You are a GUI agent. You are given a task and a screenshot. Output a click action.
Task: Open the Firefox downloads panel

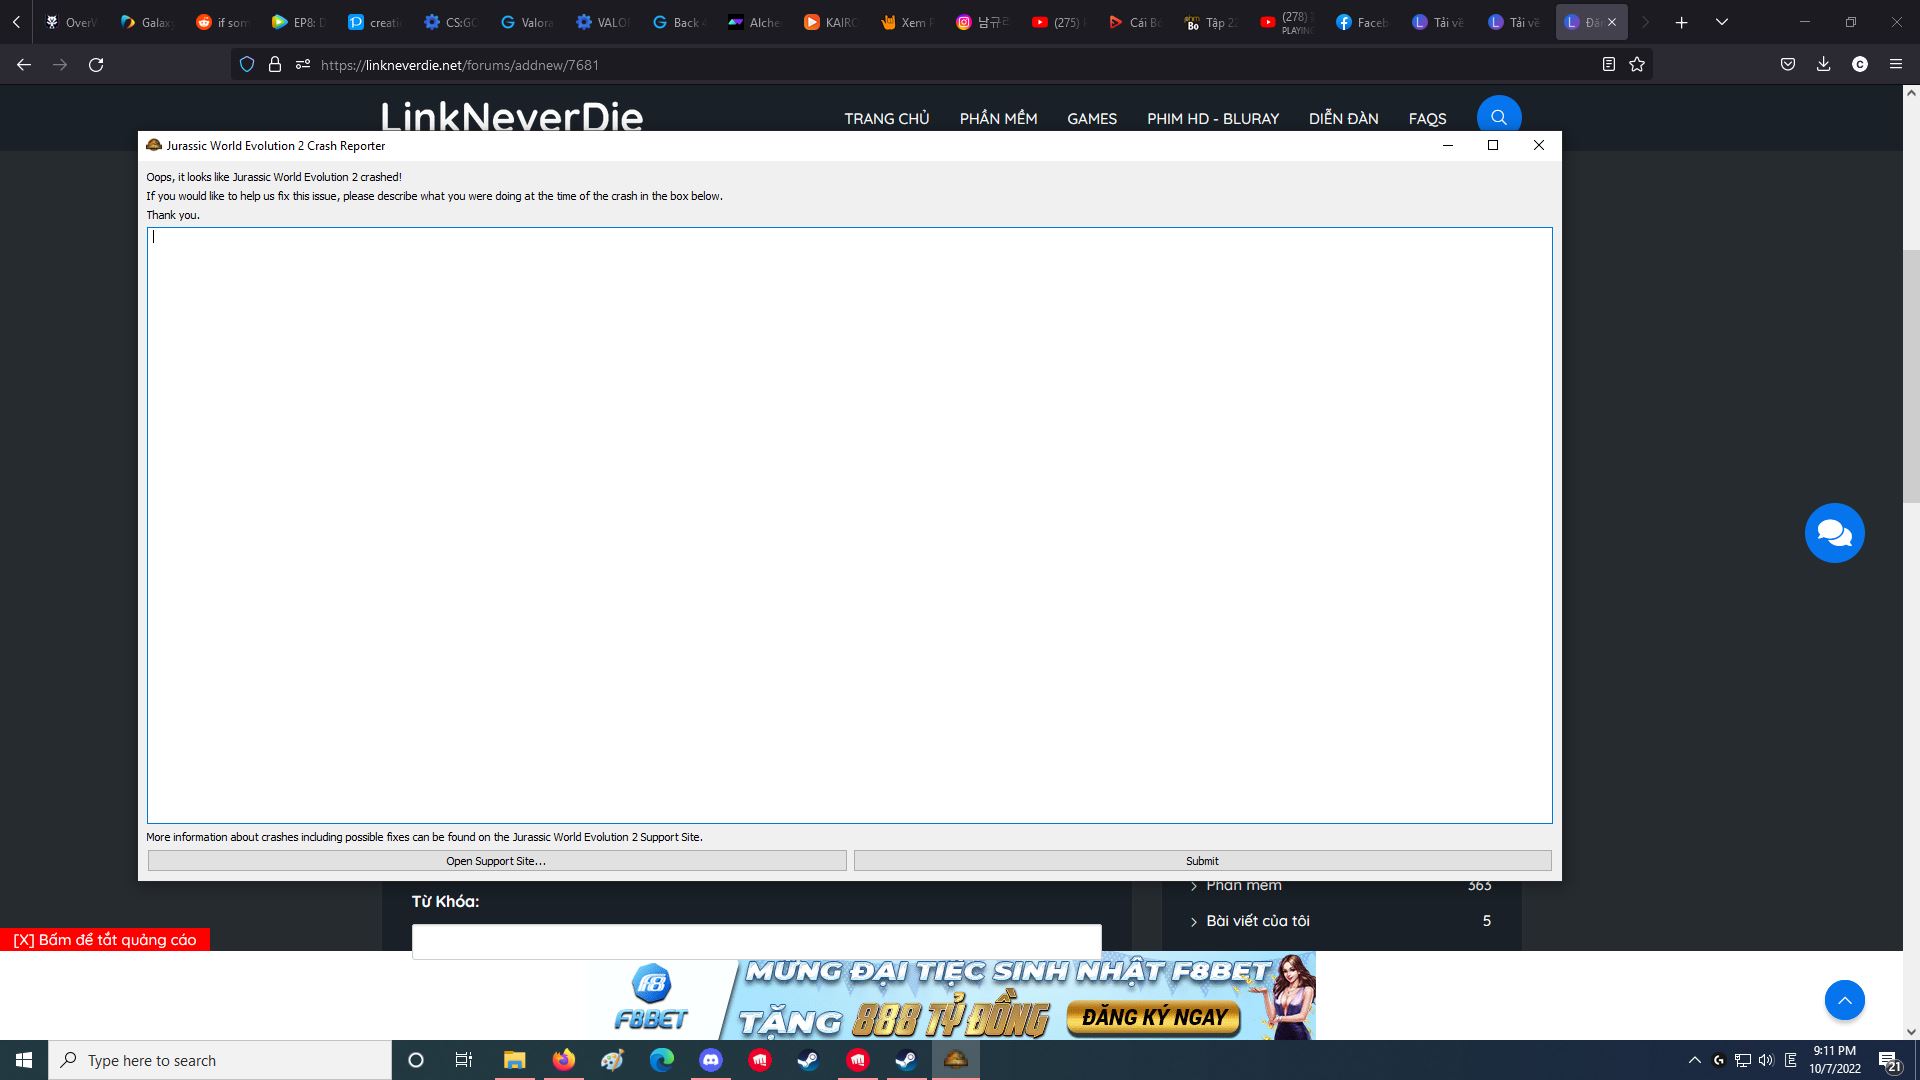[x=1824, y=65]
